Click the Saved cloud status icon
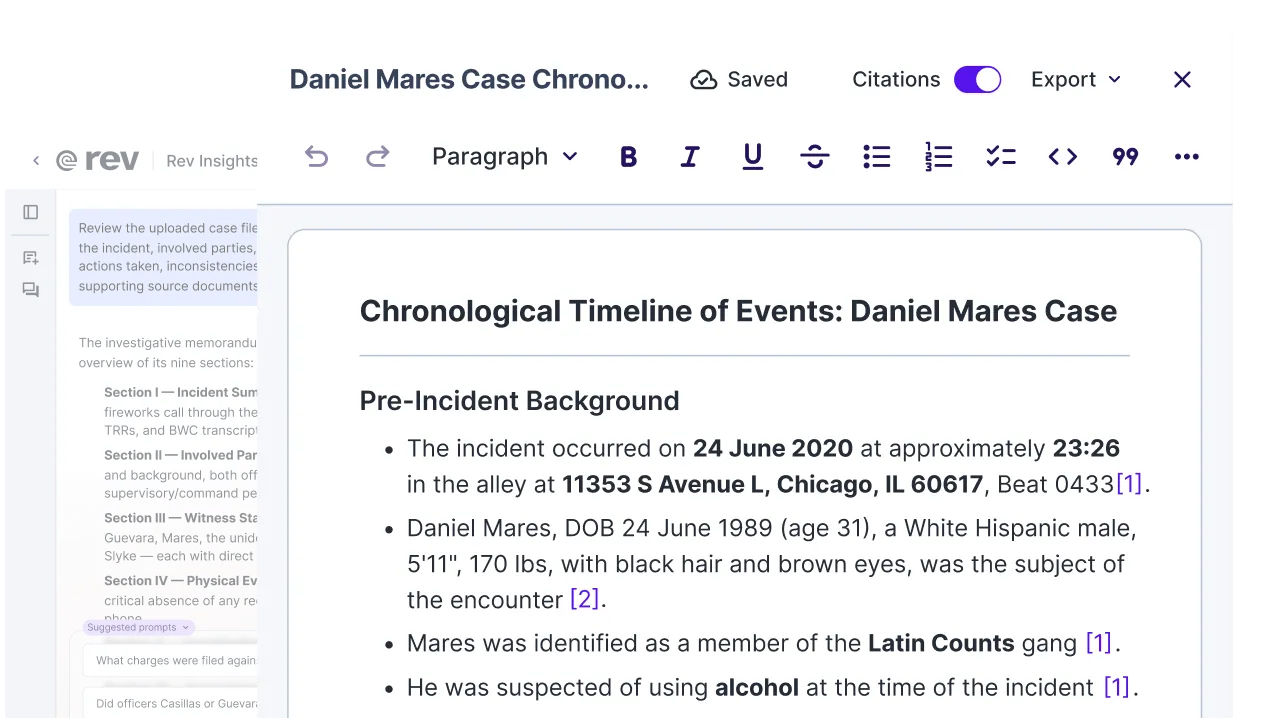1277x718 pixels. 704,80
